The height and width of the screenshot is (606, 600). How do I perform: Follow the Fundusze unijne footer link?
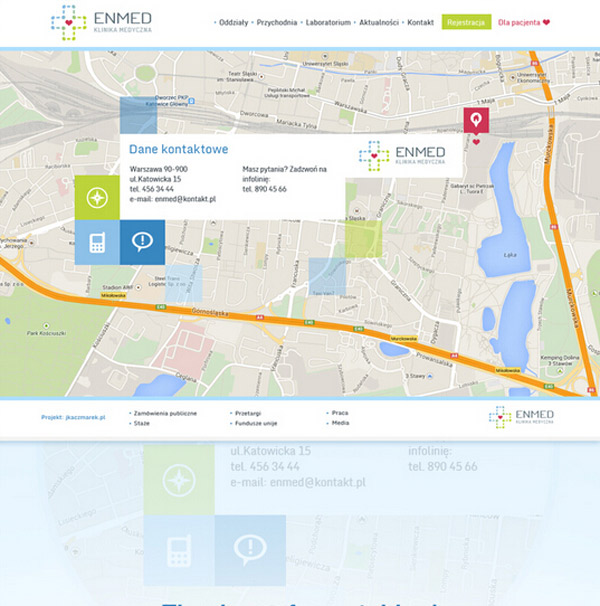pyautogui.click(x=256, y=423)
